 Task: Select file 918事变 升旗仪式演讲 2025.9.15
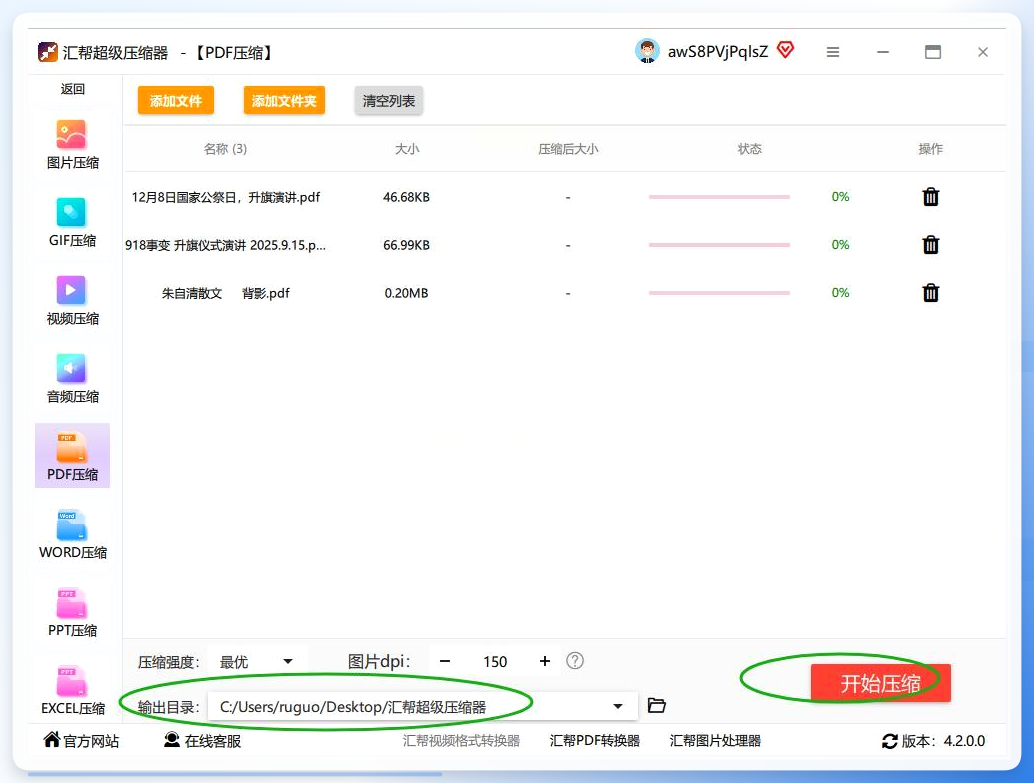pos(226,245)
